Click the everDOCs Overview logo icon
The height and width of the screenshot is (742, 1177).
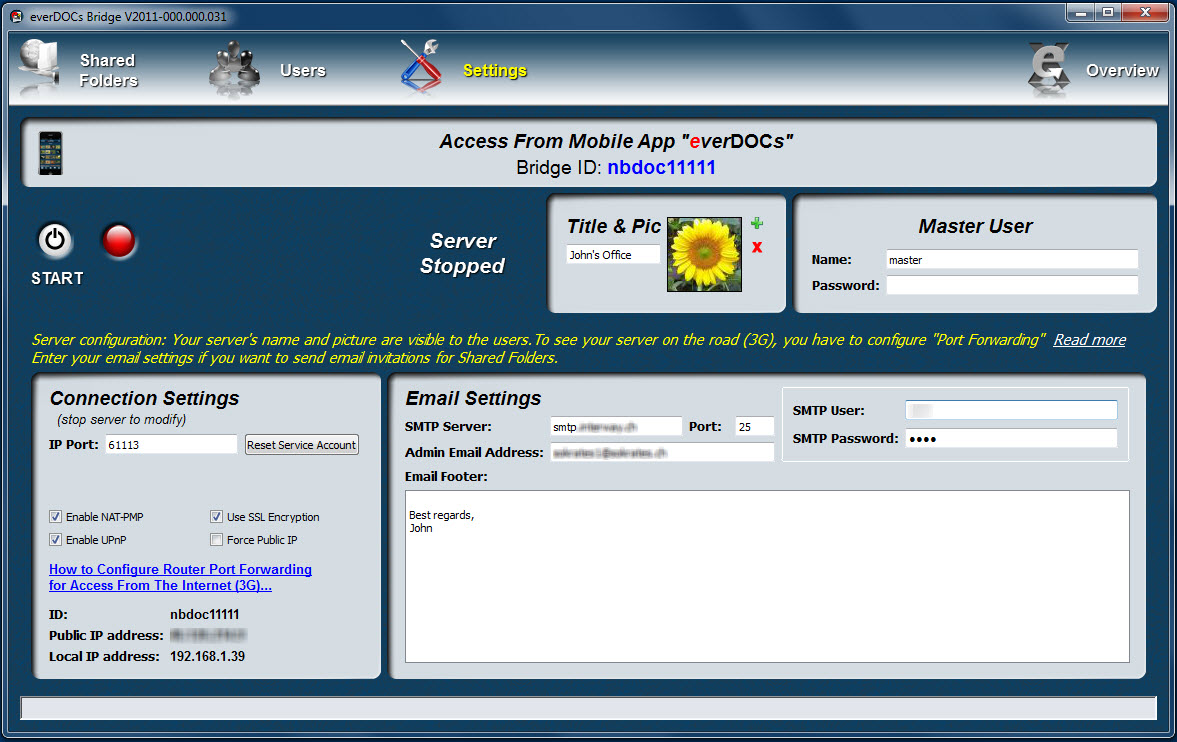[x=1049, y=70]
